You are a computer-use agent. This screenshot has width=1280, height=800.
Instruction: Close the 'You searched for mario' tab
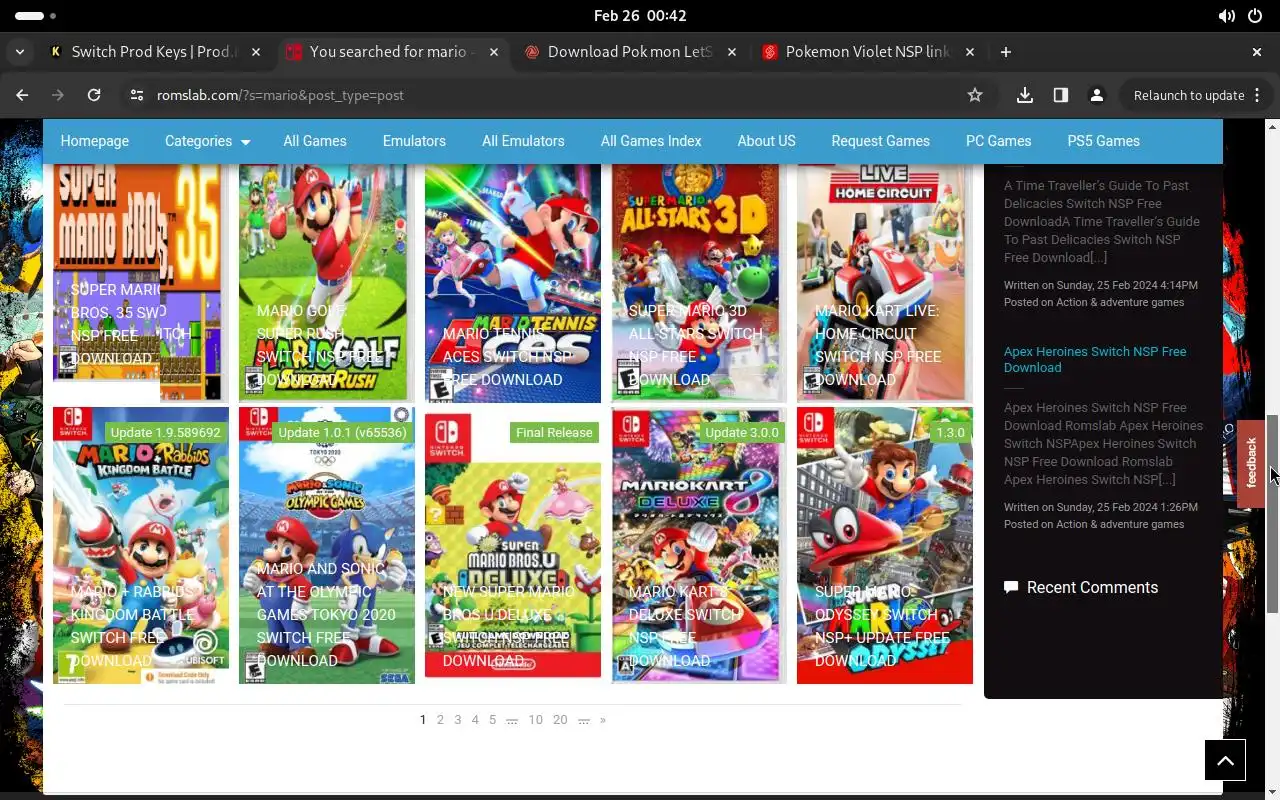[494, 52]
